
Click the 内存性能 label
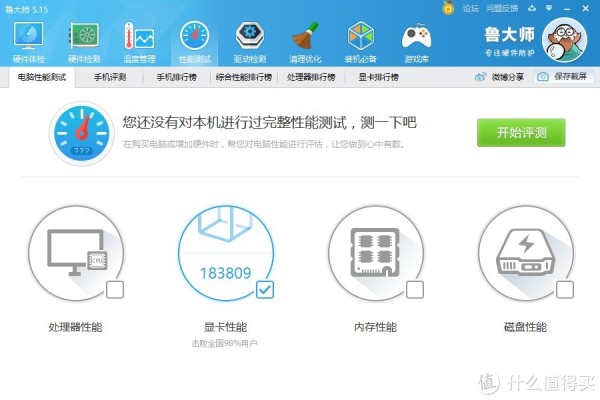pyautogui.click(x=375, y=327)
